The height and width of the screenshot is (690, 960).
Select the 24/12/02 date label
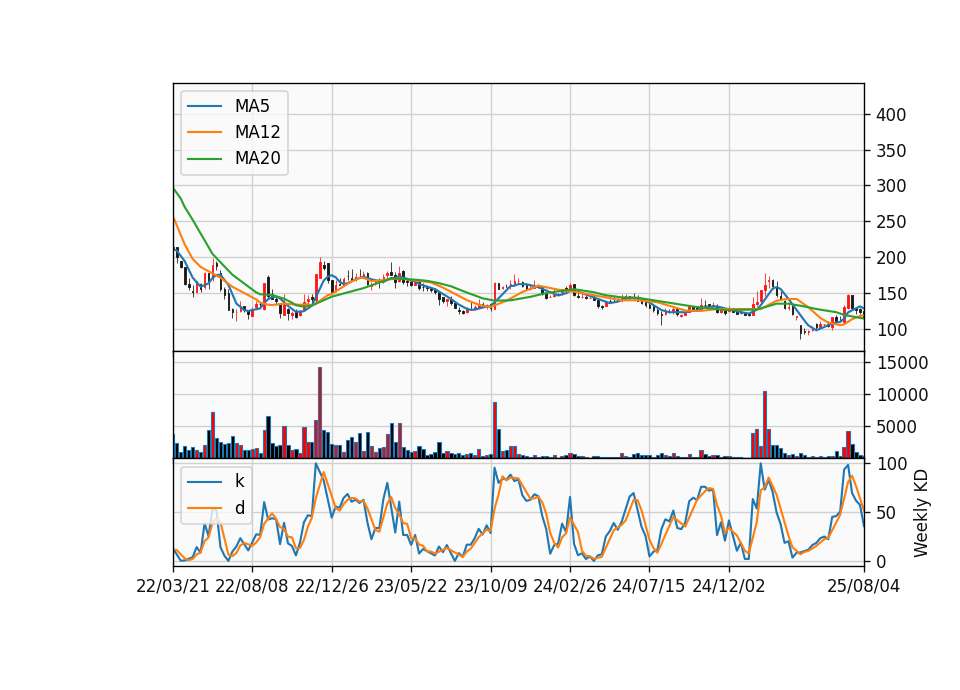point(729,586)
